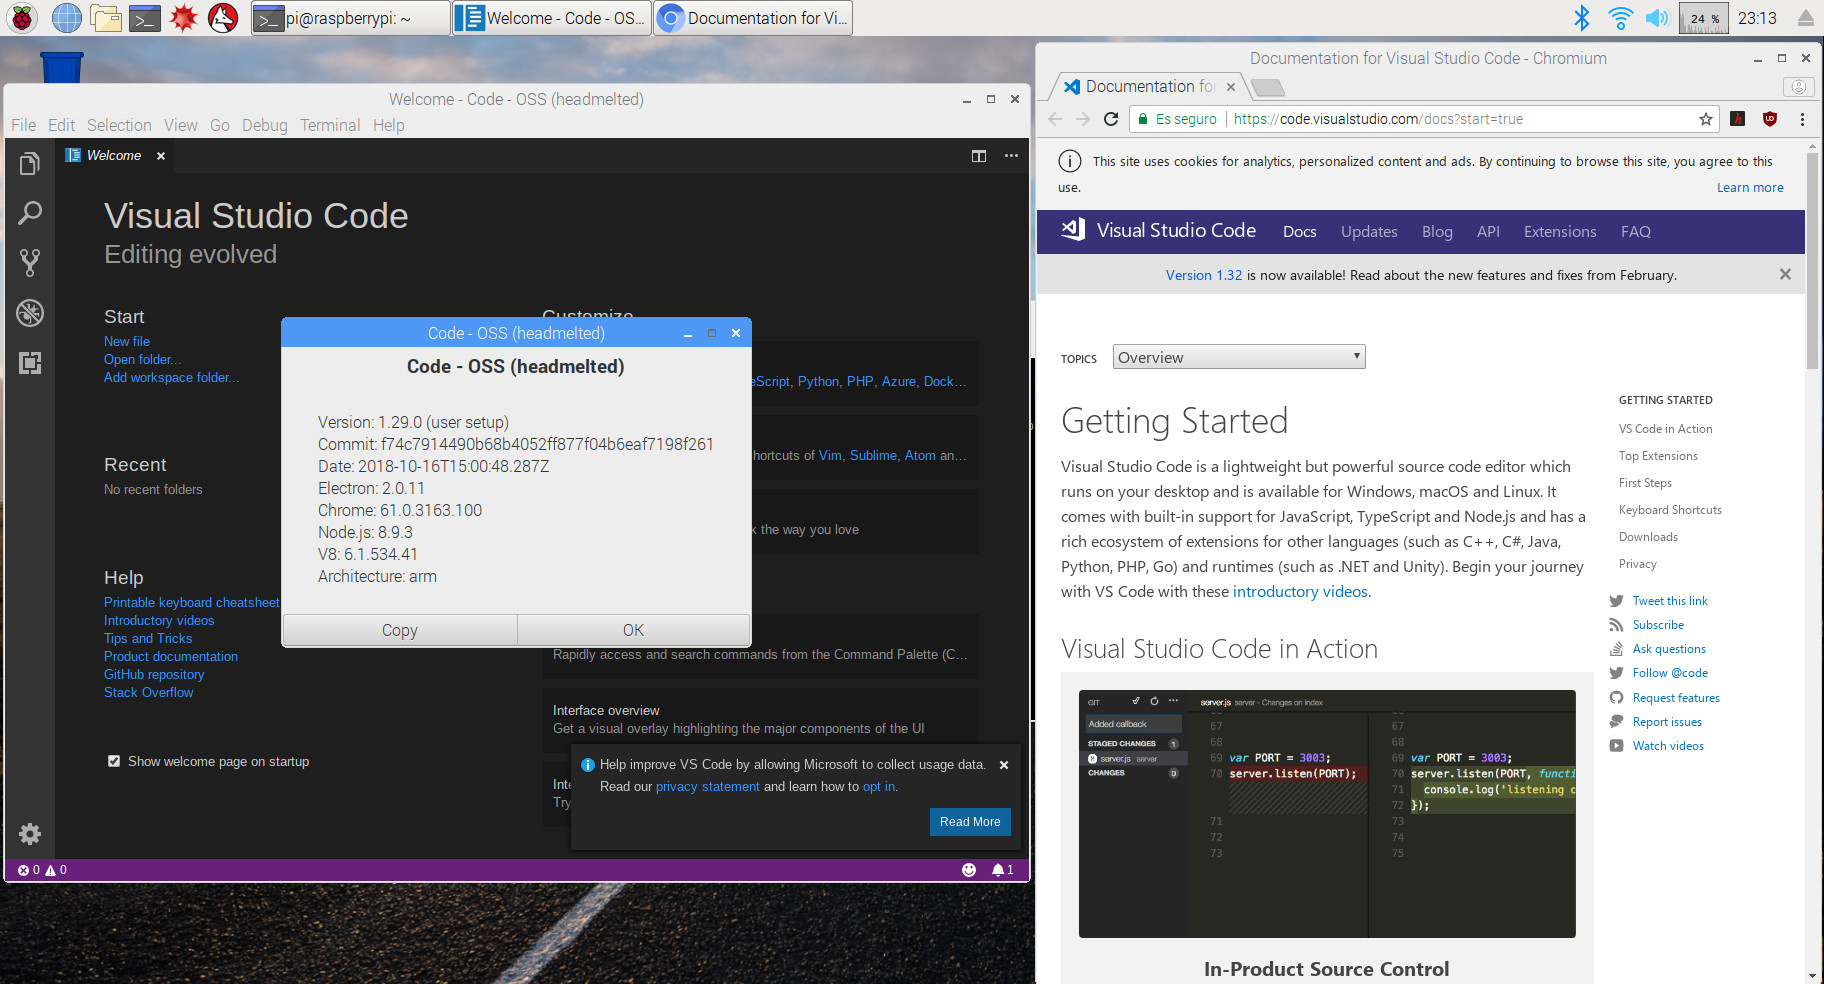The image size is (1824, 984).
Task: Click the errors and warnings status indicator
Action: [42, 870]
